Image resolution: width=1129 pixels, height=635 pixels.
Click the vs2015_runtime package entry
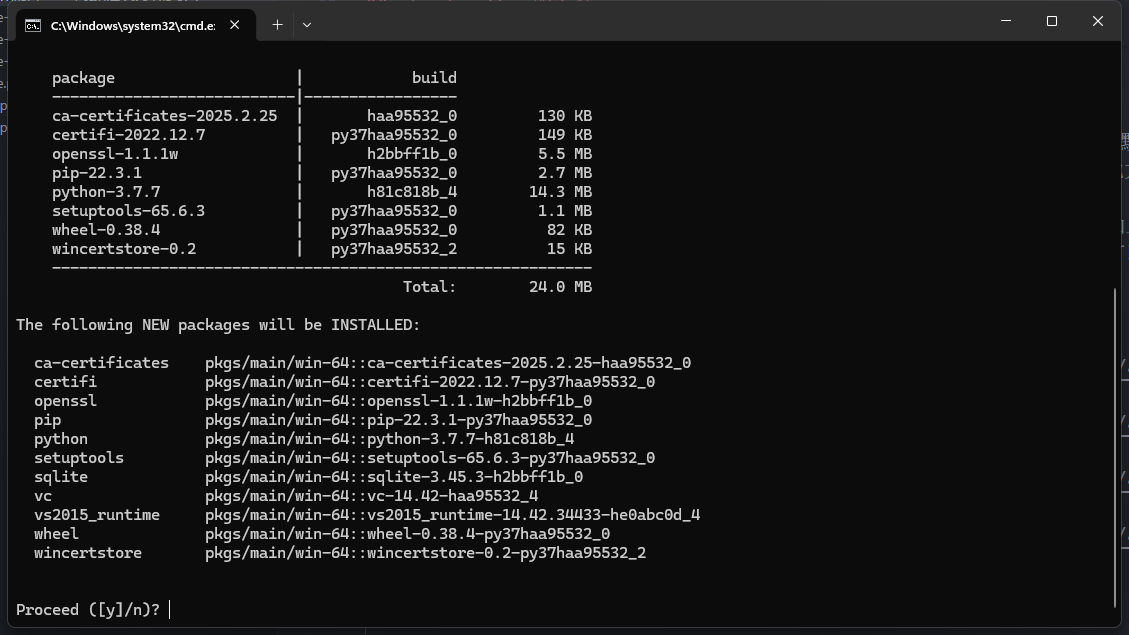click(97, 515)
